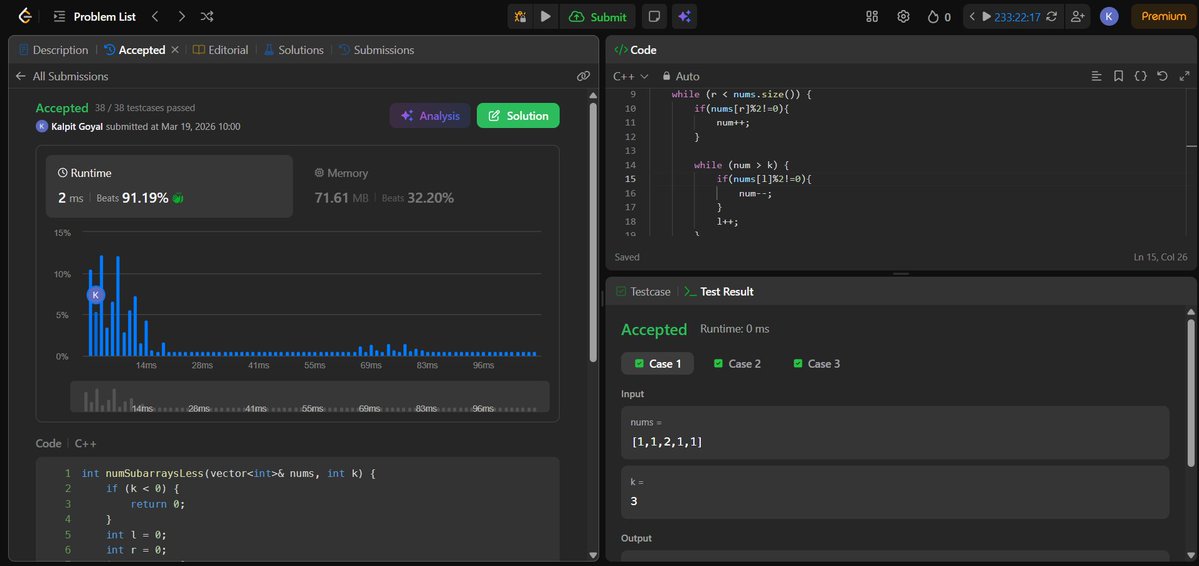The width and height of the screenshot is (1199, 566).
Task: Click the curly braces snippet icon
Action: click(x=1140, y=76)
